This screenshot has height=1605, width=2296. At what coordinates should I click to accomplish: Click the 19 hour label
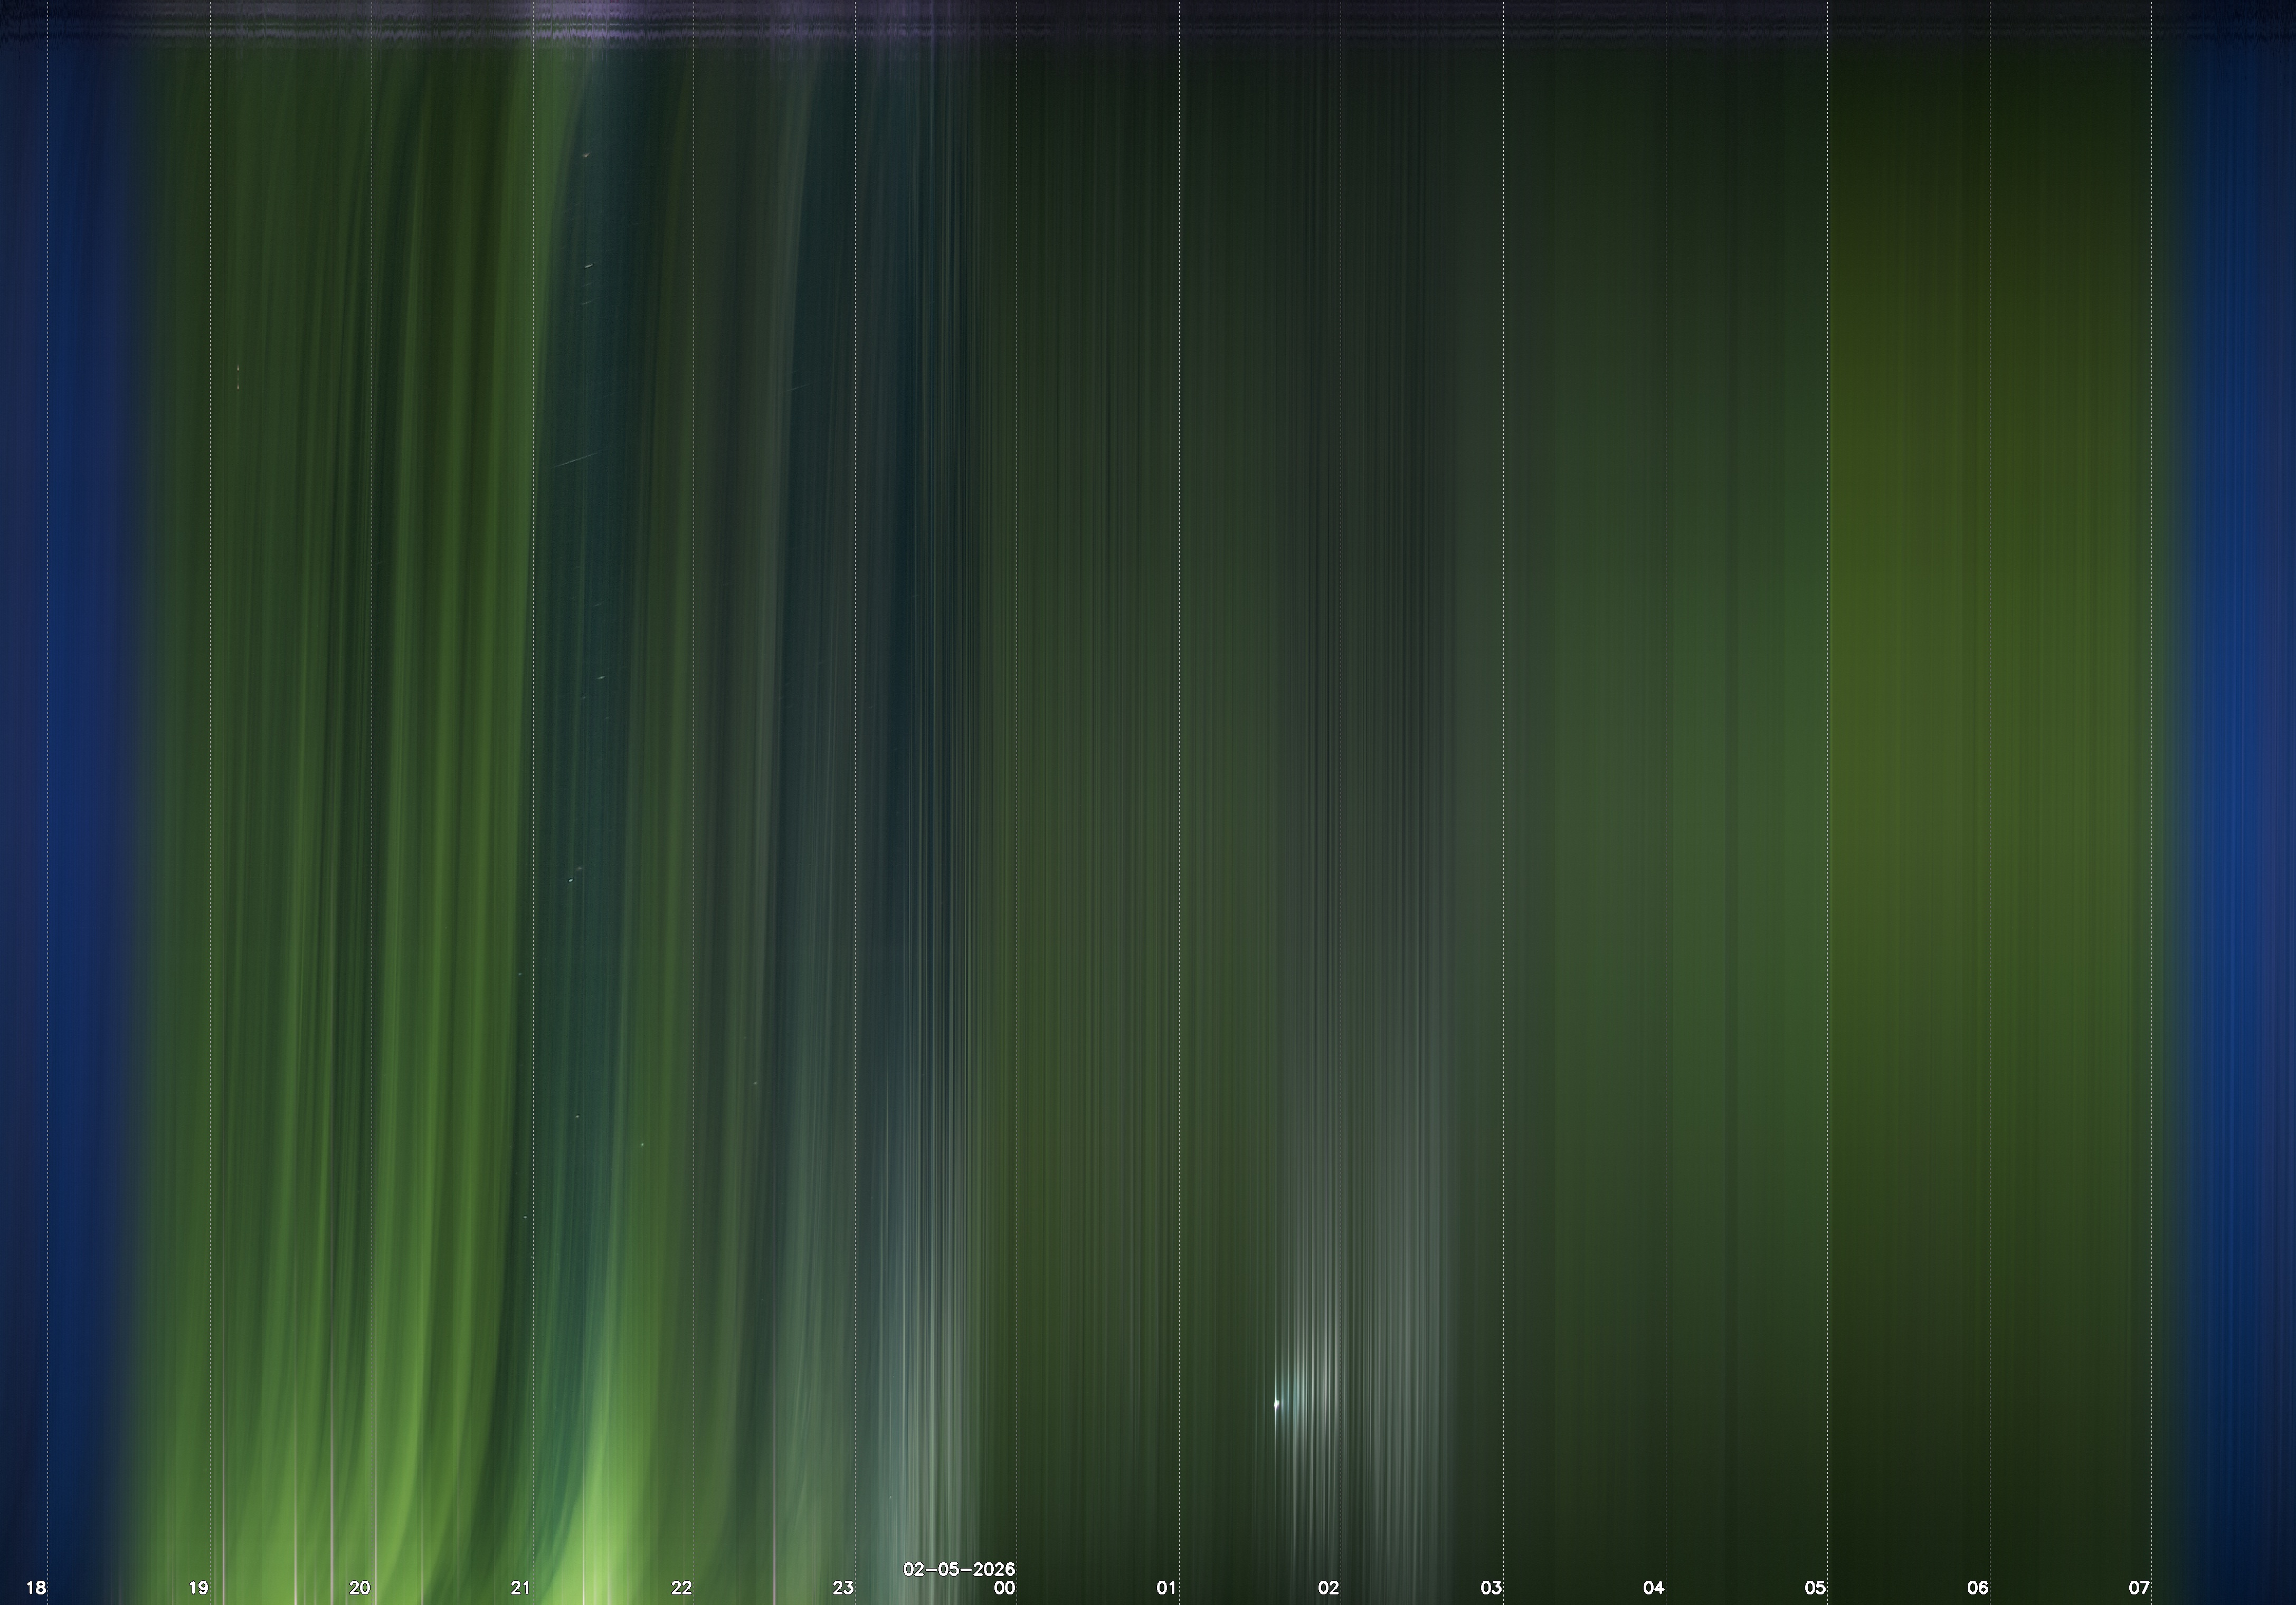[198, 1587]
